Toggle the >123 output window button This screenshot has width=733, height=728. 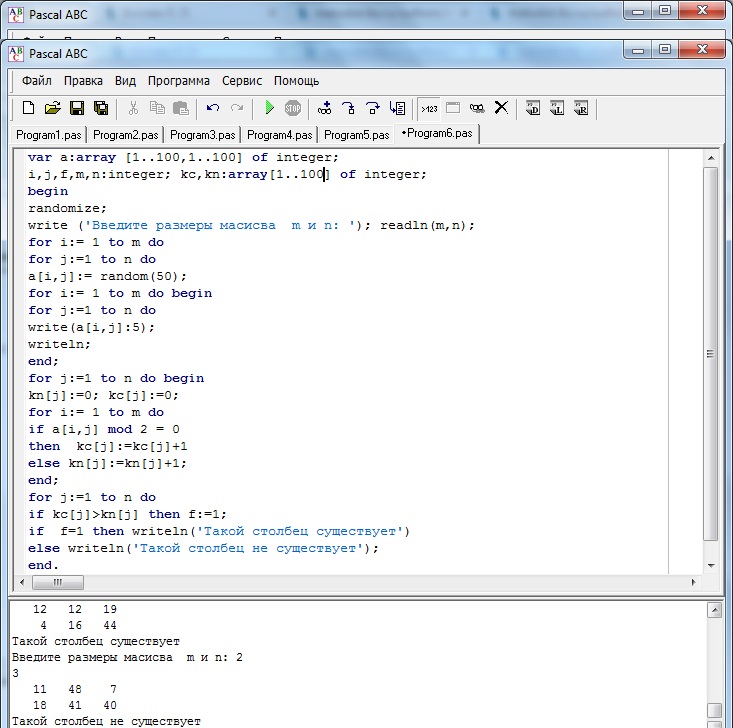click(429, 108)
